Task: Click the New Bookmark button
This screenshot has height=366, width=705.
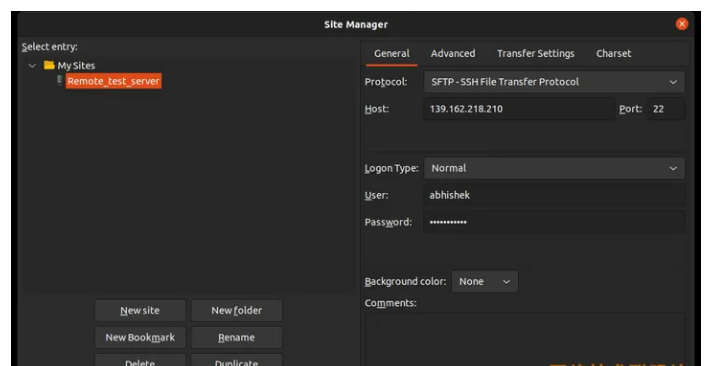Action: (140, 337)
